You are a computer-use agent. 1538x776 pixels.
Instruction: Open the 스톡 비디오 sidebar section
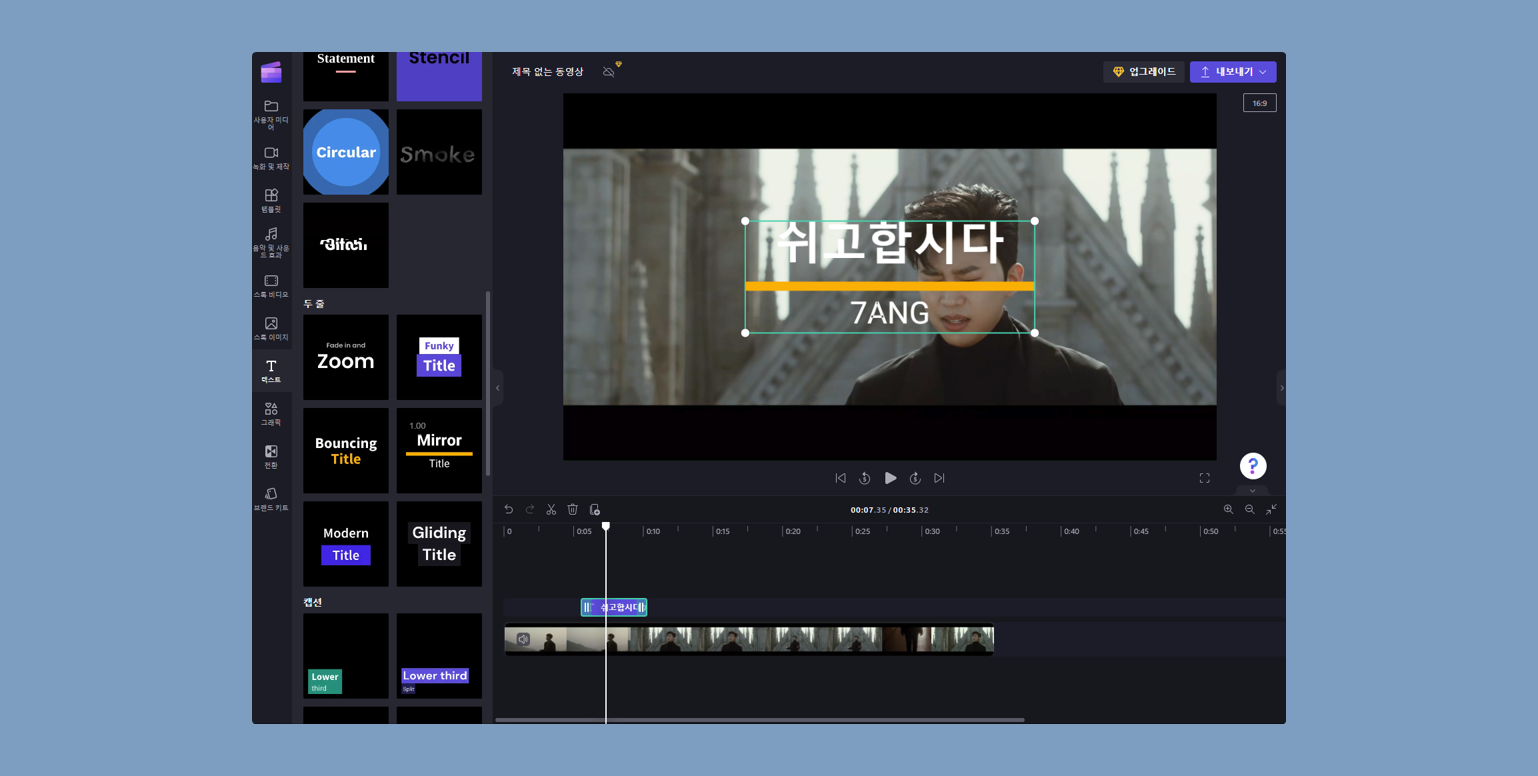tap(271, 286)
